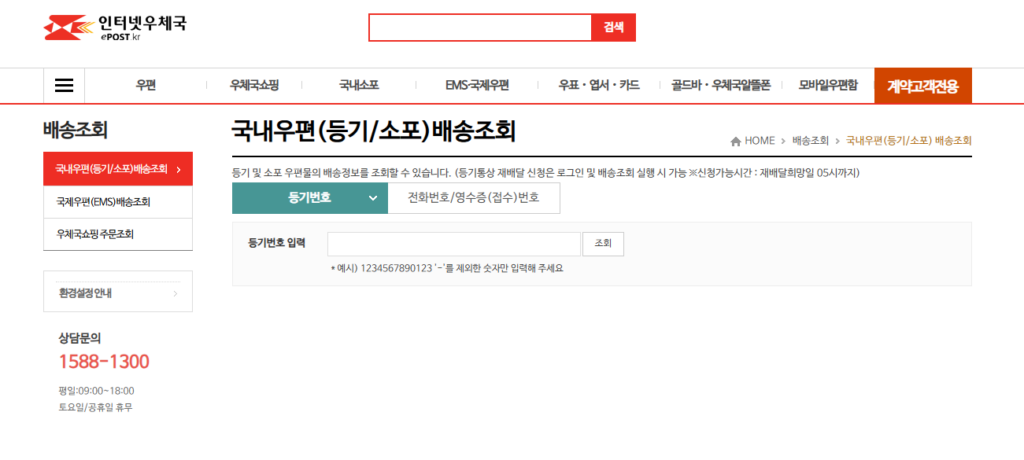The height and width of the screenshot is (460, 1024).
Task: Click the 인터넷우체국 ePOST logo
Action: click(x=115, y=27)
